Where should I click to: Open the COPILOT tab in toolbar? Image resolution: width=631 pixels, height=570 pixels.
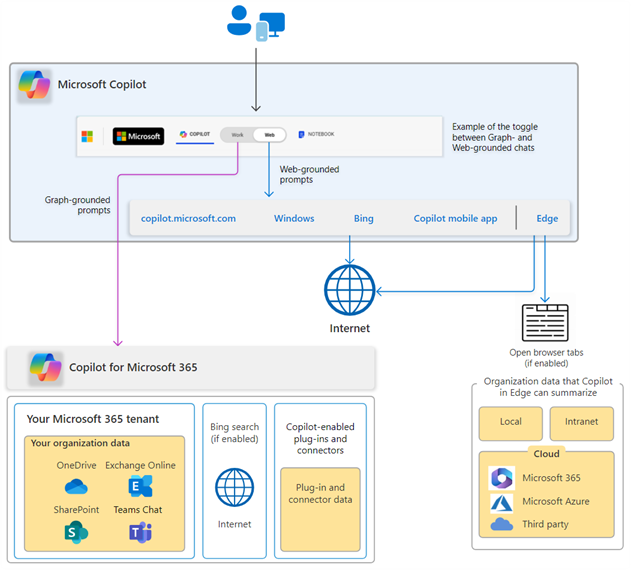pos(195,134)
